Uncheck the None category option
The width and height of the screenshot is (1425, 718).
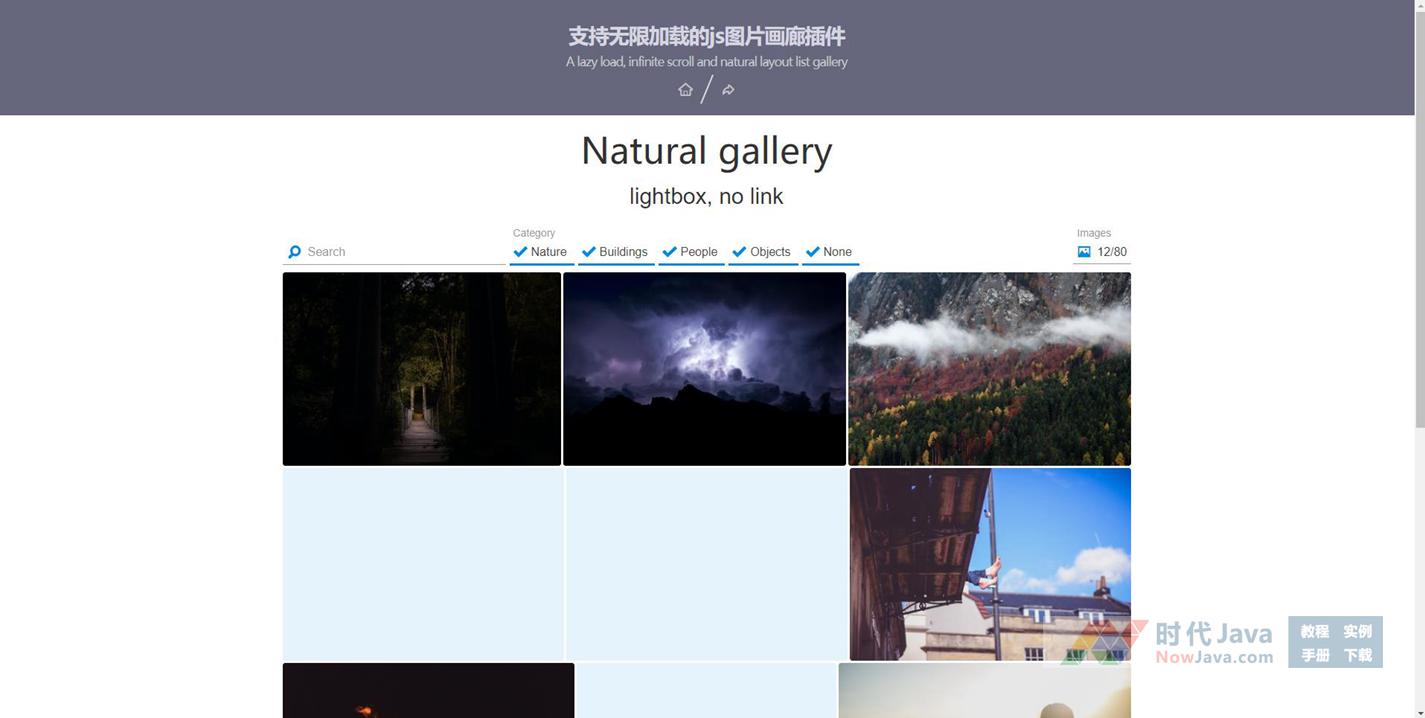(x=829, y=252)
